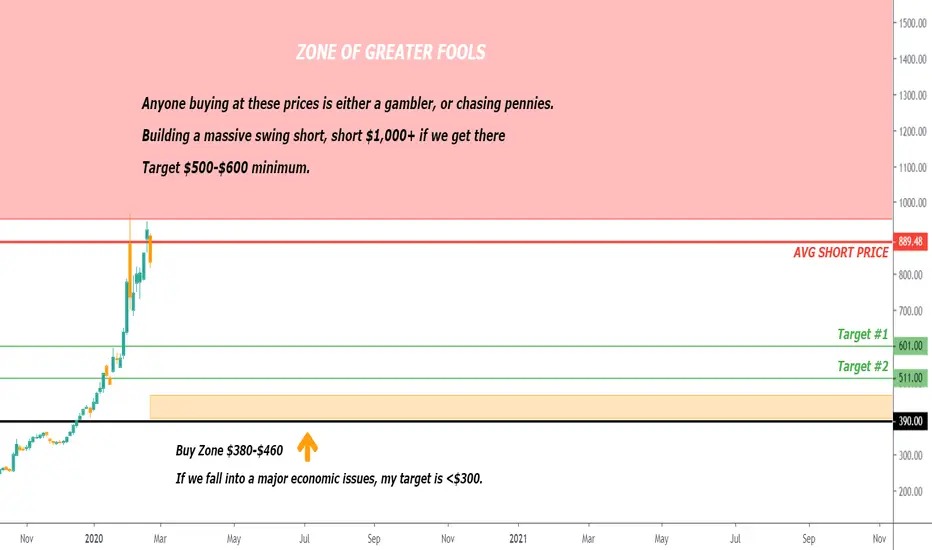Image resolution: width=932 pixels, height=550 pixels.
Task: Click the ZONE OF GREATER FOOLS title
Action: tap(391, 52)
